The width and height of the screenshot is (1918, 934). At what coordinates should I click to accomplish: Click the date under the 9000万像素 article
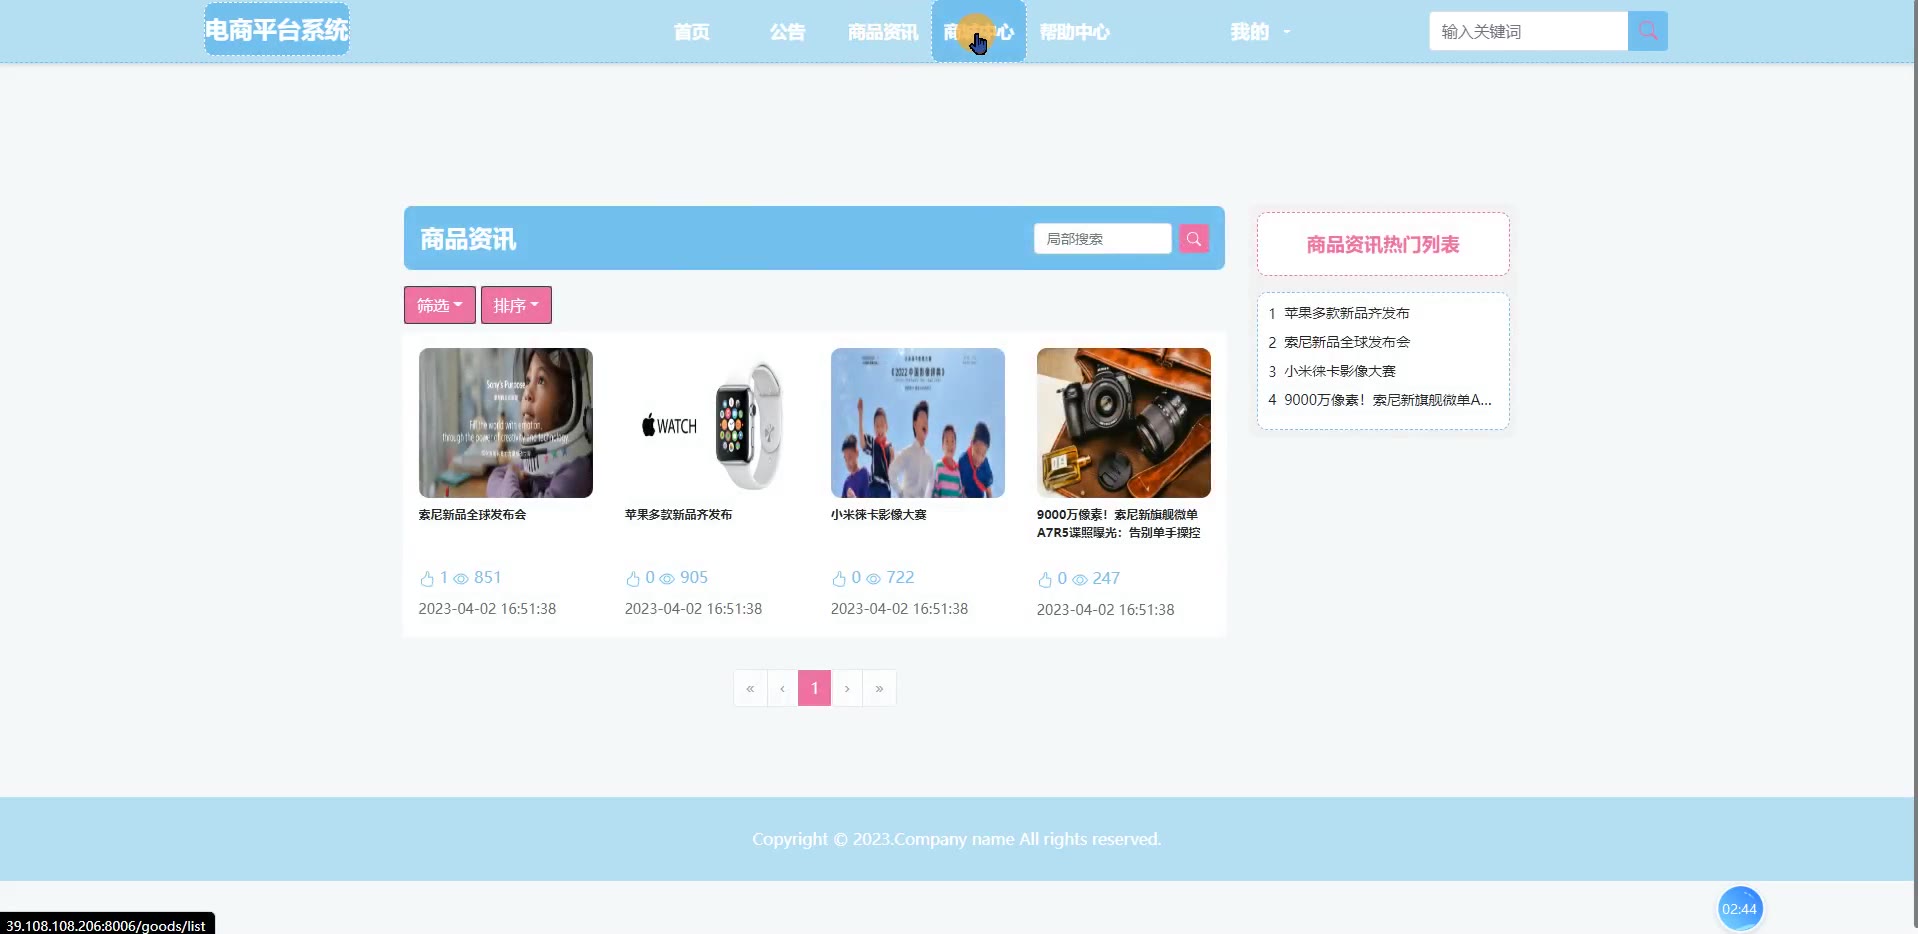point(1105,610)
